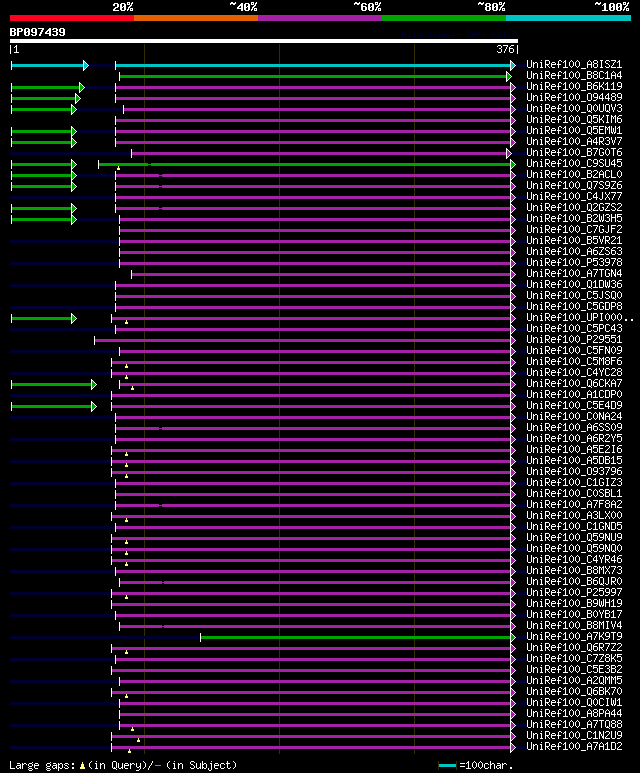Screen dimensions: 640x773
Task: Click the UniRef100_A1CDP0 label
Action: (x=574, y=394)
